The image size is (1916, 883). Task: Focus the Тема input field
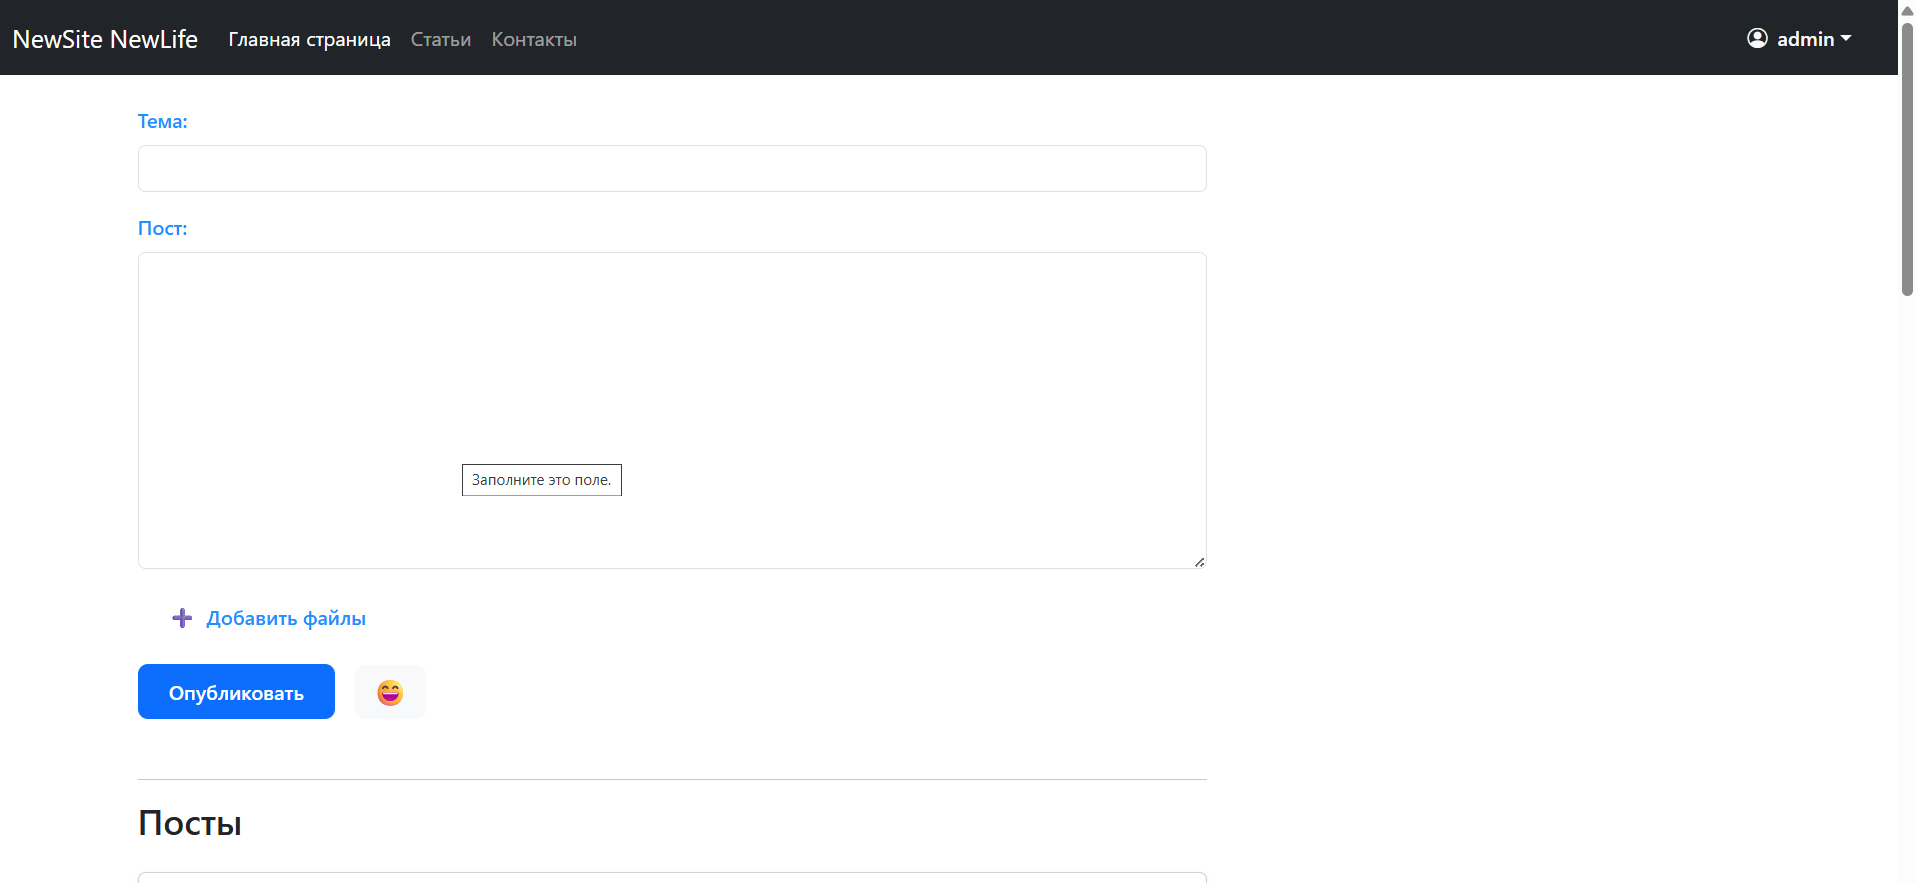[x=672, y=168]
